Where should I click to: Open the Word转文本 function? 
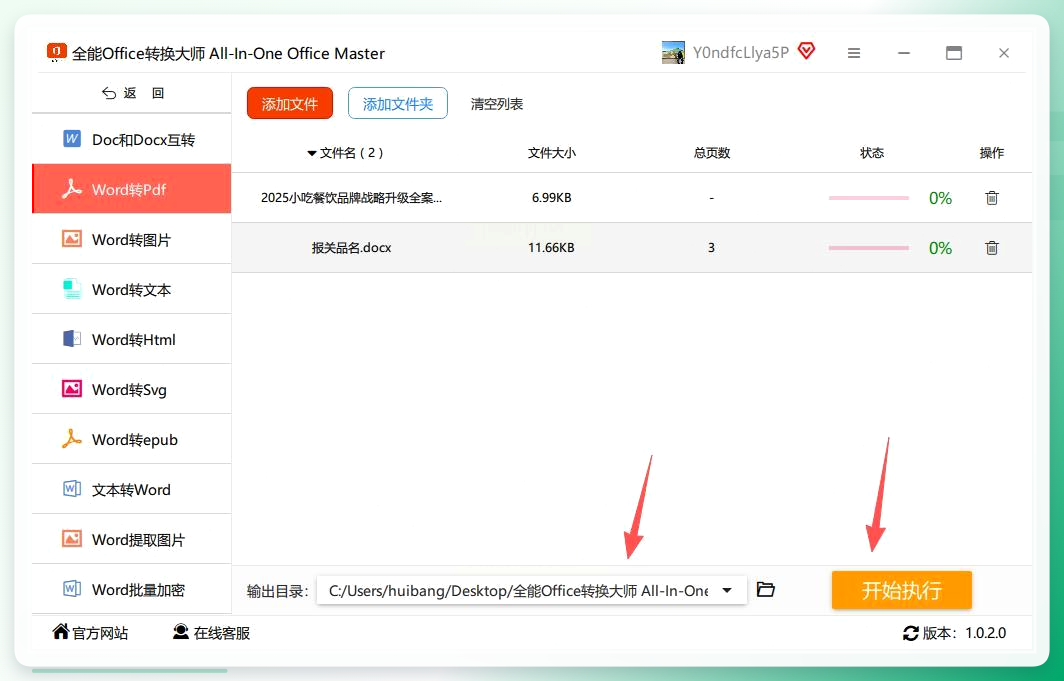click(132, 289)
